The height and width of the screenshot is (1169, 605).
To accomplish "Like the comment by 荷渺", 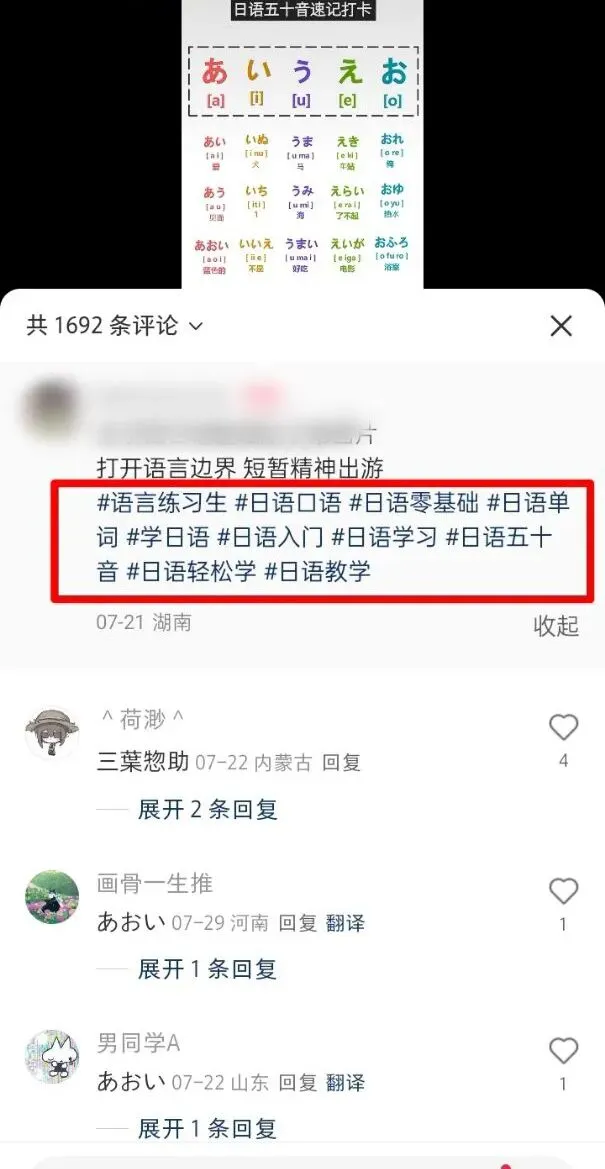I will (563, 727).
